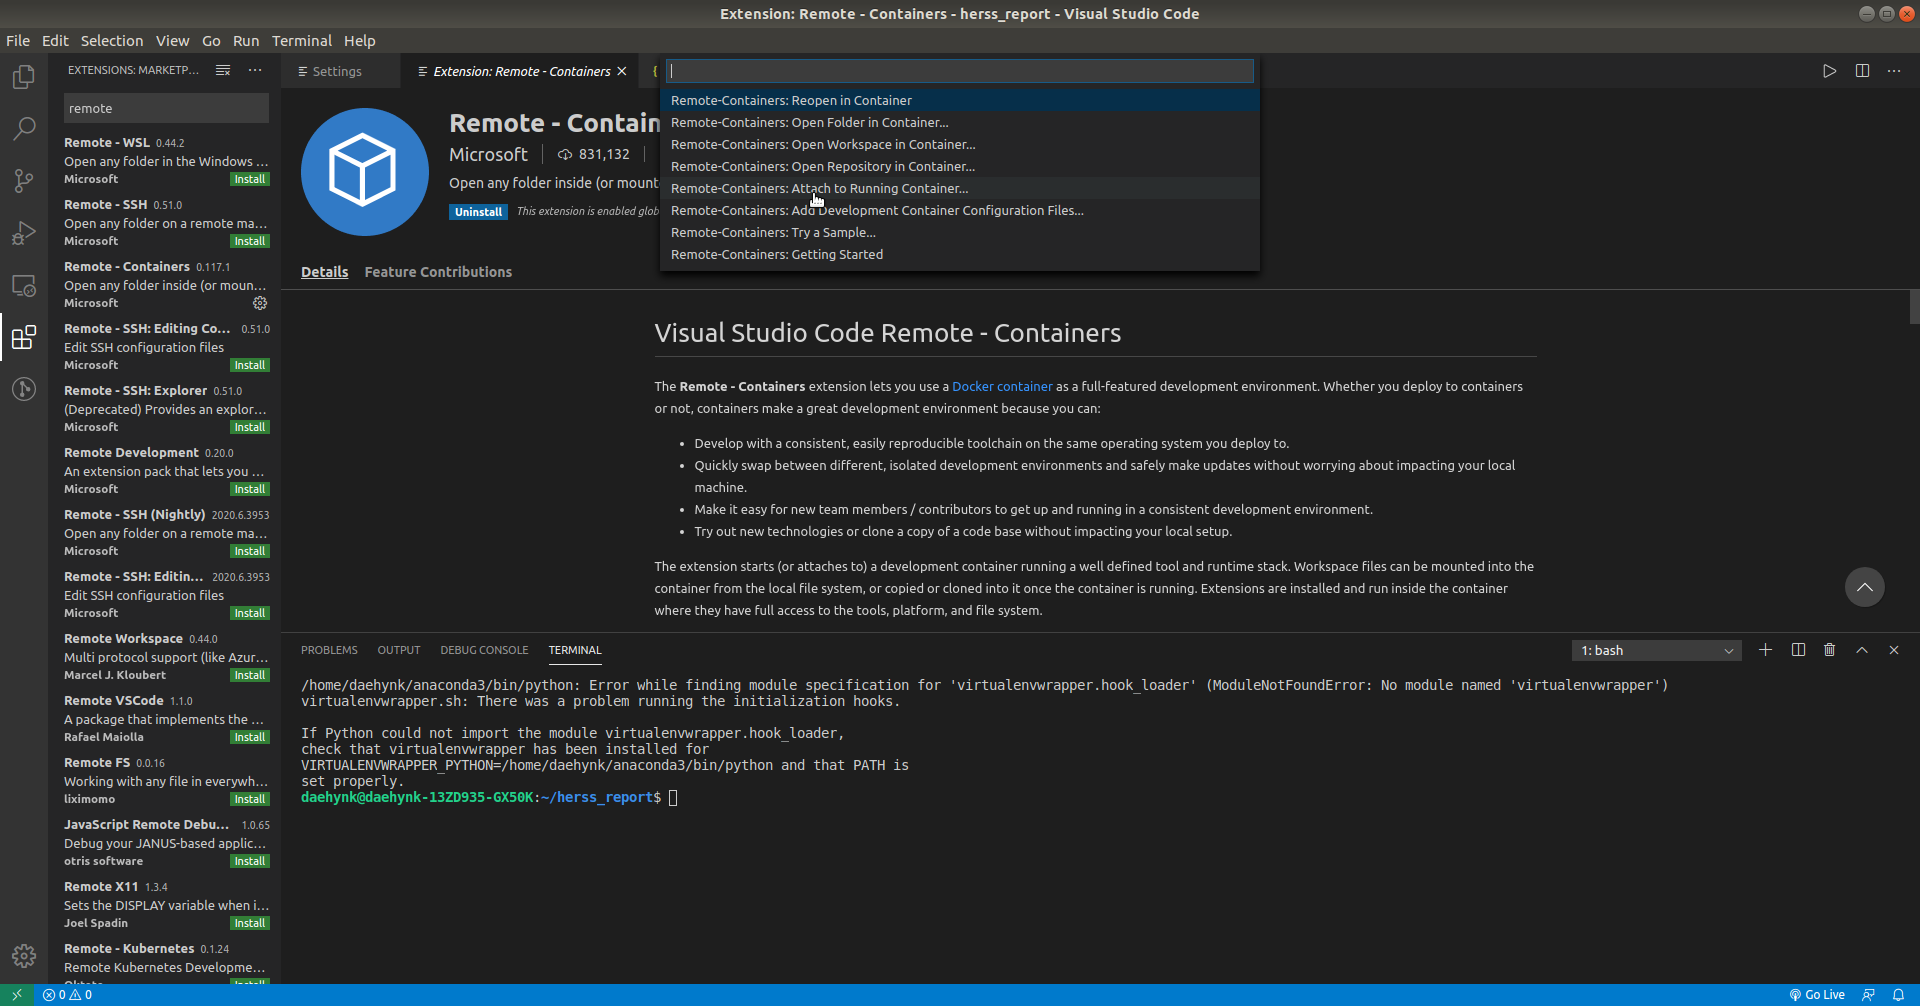Click the Microsoft publisher link
Image resolution: width=1920 pixels, height=1006 pixels.
point(488,154)
